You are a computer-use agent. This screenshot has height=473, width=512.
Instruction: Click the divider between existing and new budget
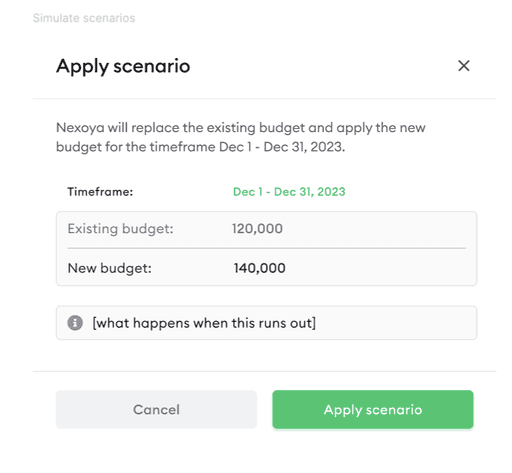coord(266,248)
